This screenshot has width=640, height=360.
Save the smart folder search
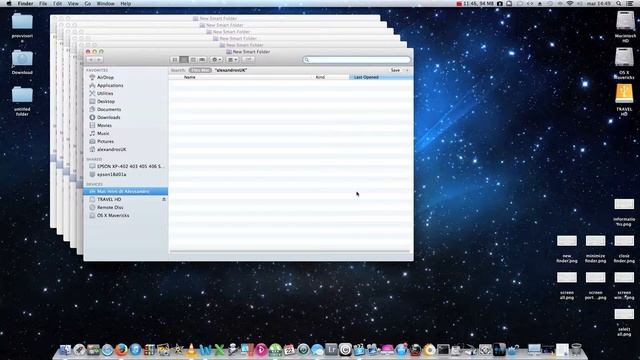(x=395, y=70)
